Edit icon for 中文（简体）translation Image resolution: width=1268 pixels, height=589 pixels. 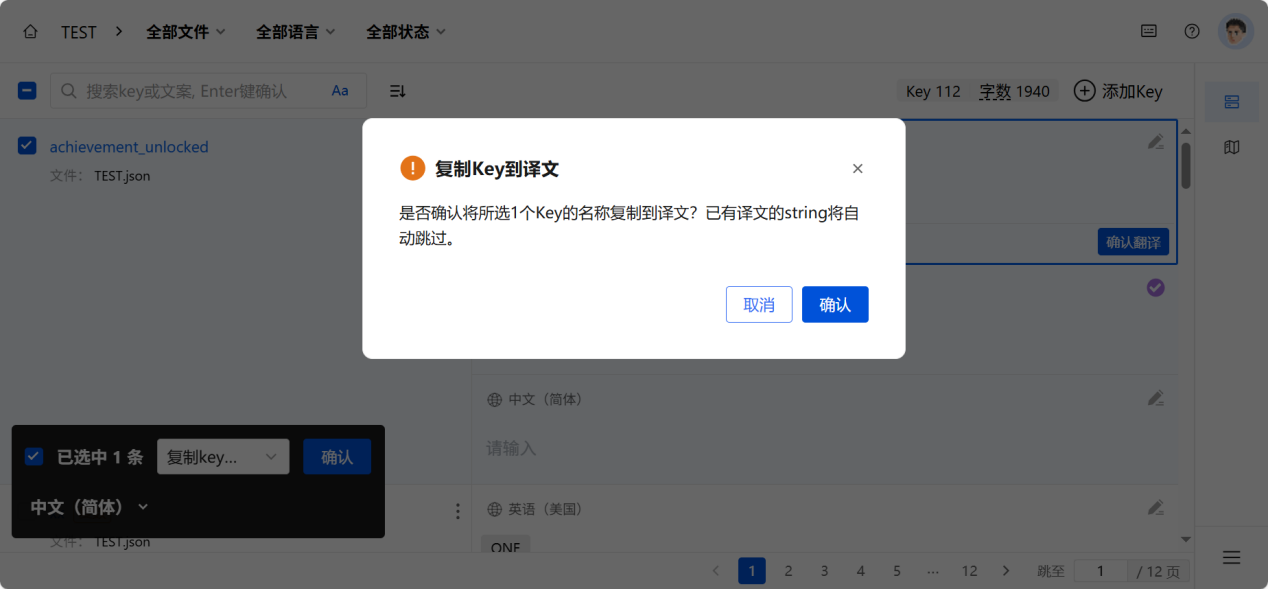(x=1156, y=398)
